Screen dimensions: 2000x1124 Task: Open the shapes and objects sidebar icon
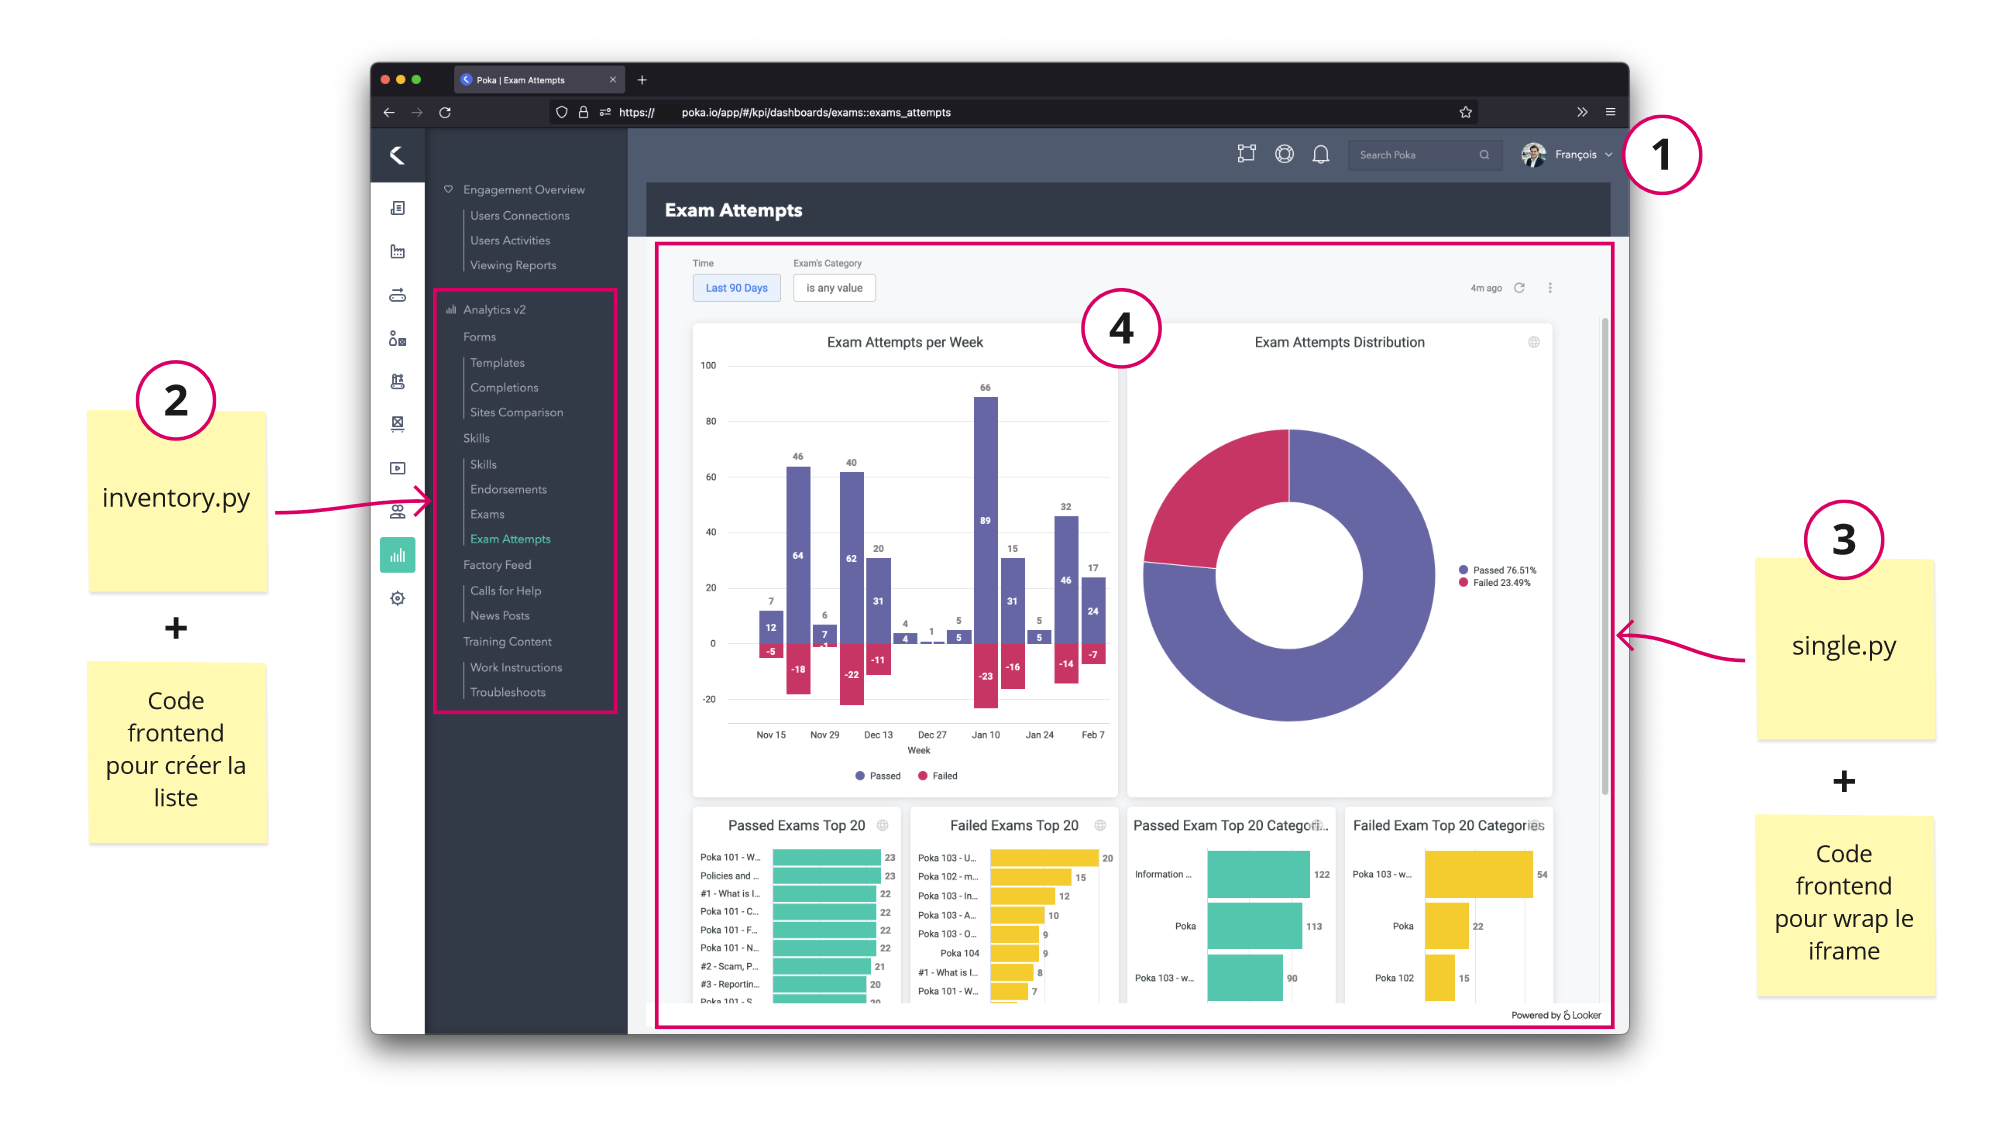click(397, 339)
